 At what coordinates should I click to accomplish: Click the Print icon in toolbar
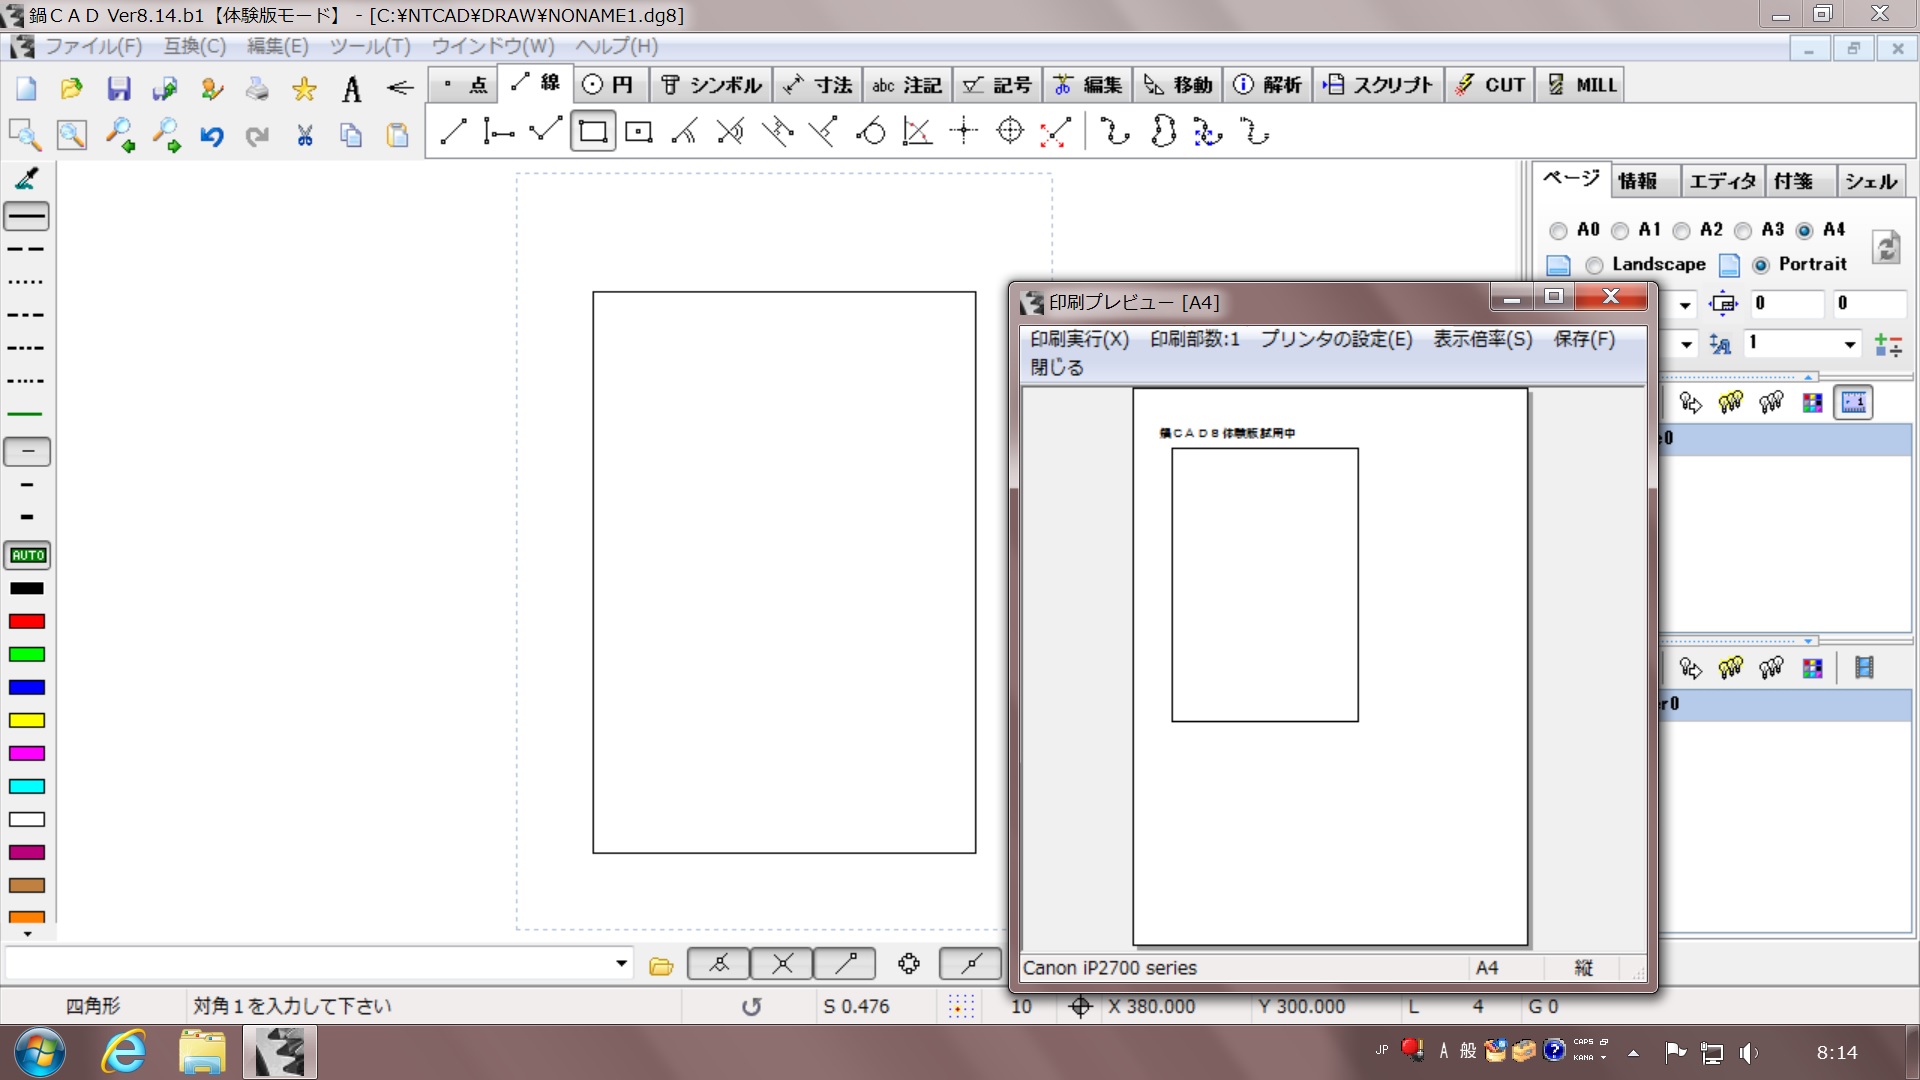coord(257,88)
